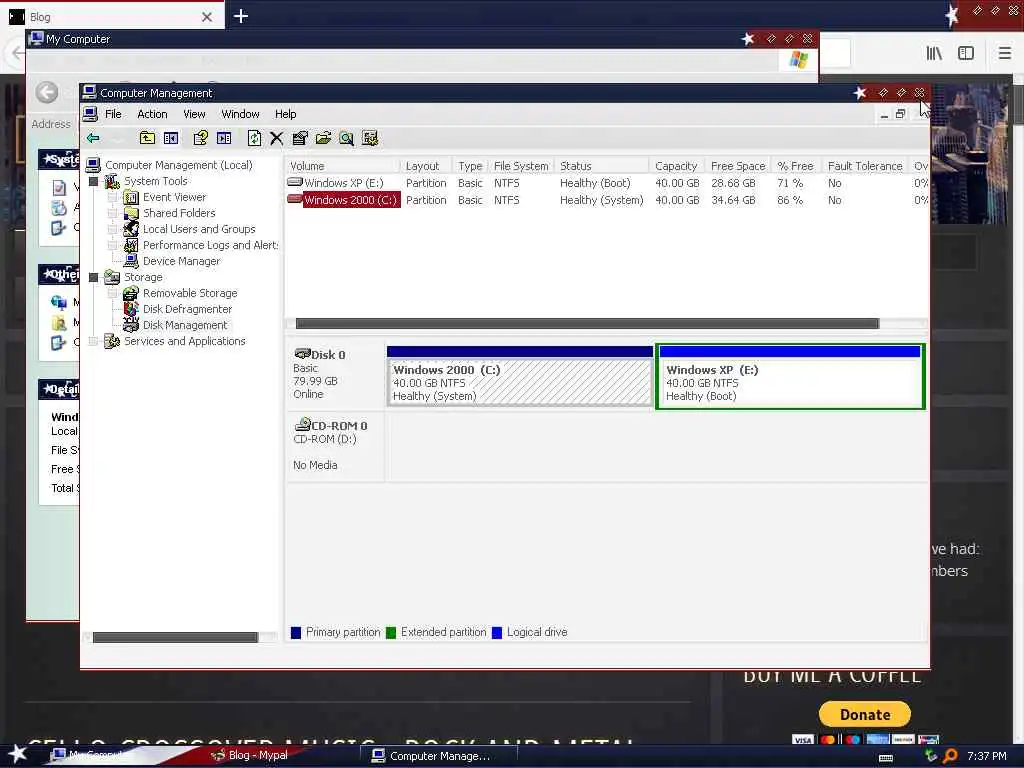The image size is (1024, 768).
Task: Click the Computer Management console menu icon
Action: (91, 114)
